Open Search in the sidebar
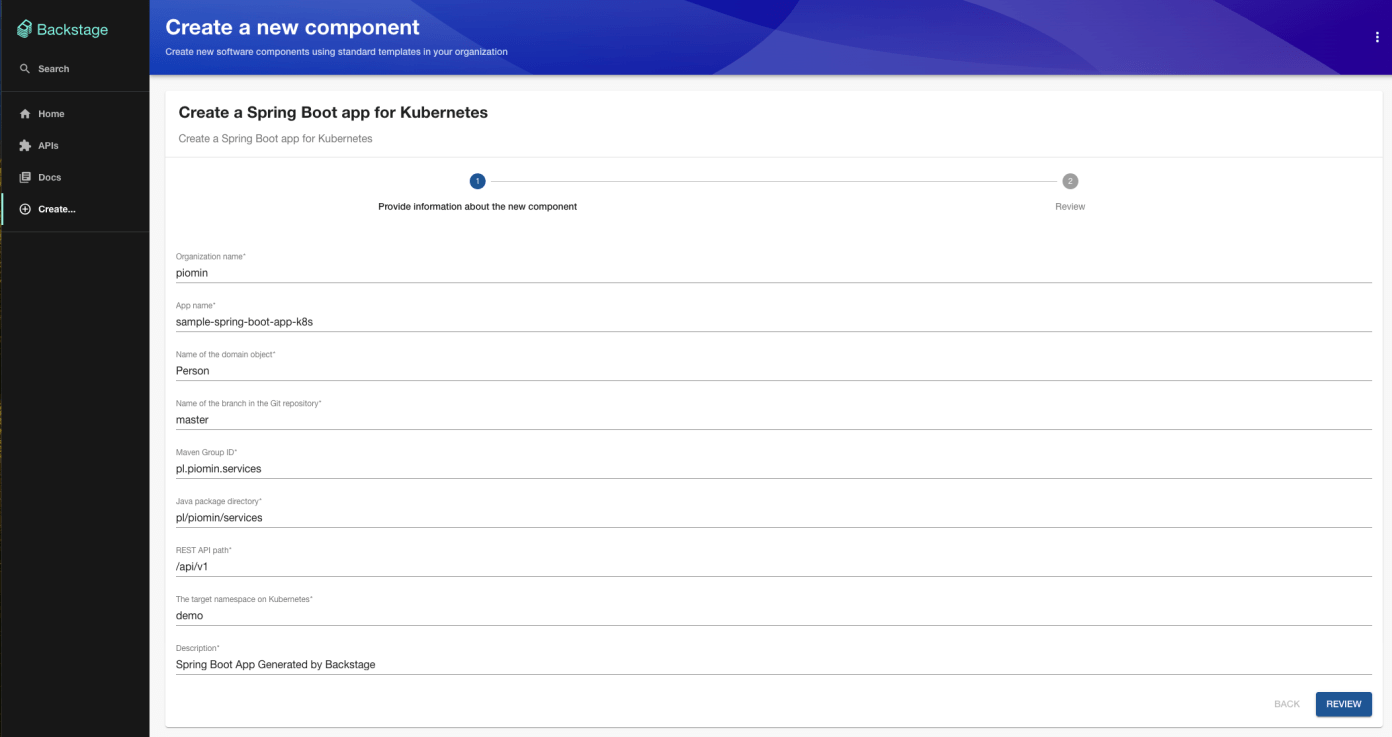 (75, 69)
